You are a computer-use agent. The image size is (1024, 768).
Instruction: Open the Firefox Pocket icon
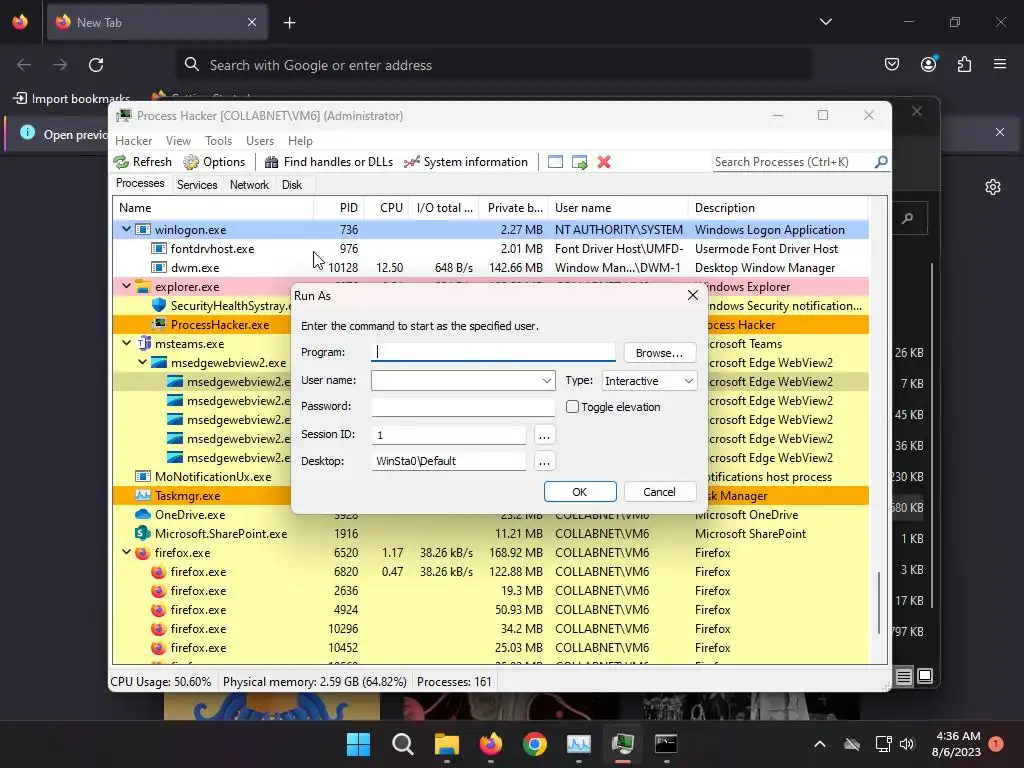coord(891,64)
